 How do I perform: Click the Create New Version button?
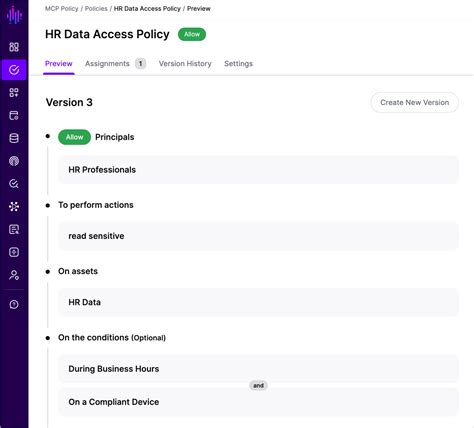pos(414,102)
